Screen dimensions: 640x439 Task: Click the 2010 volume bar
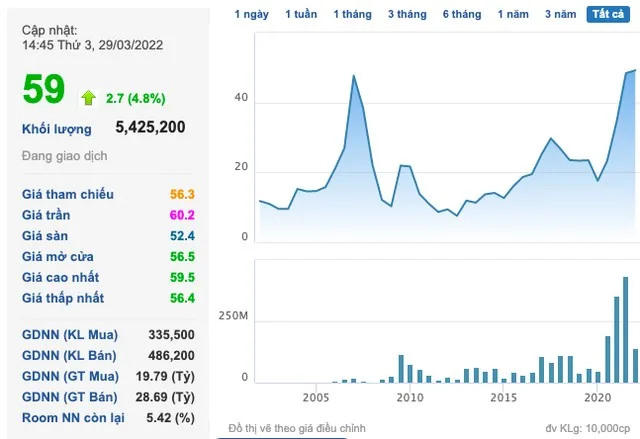coord(401,368)
